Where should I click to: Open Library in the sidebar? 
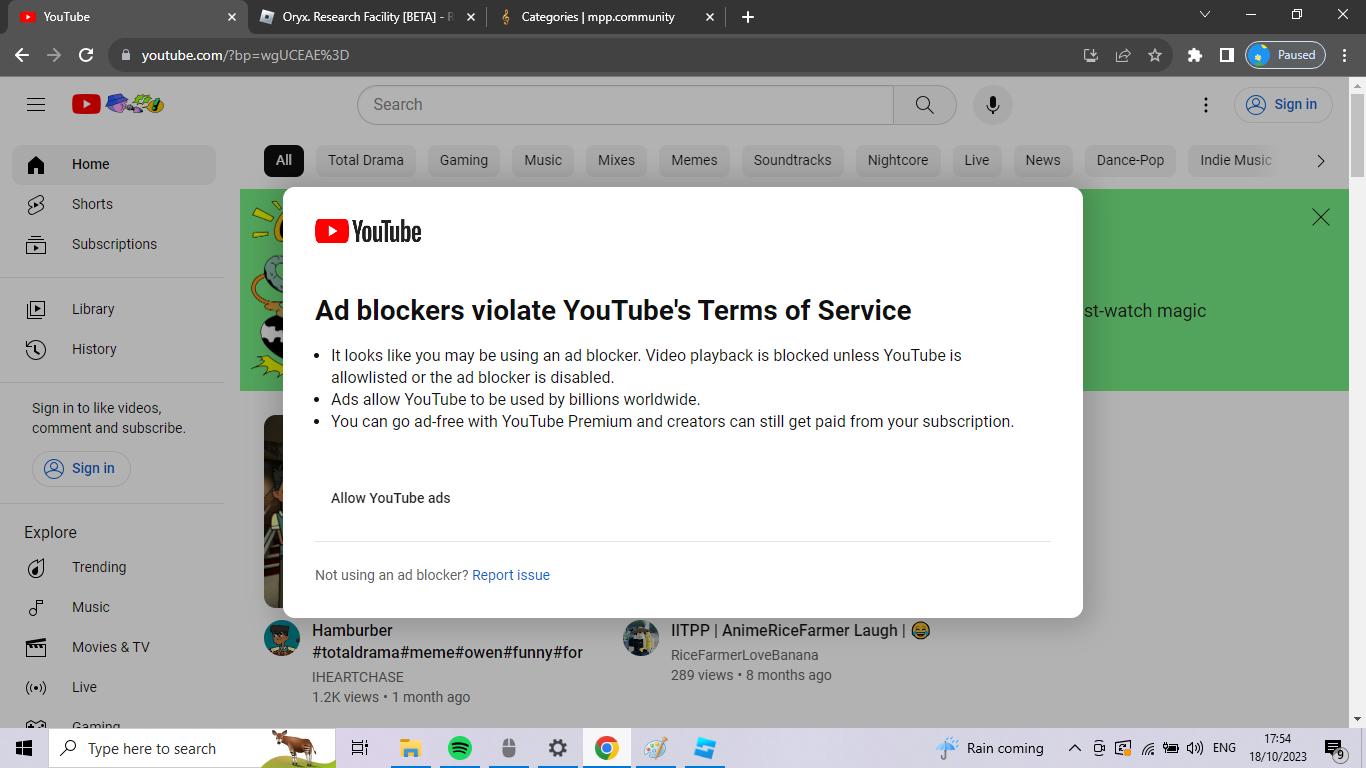pyautogui.click(x=114, y=309)
